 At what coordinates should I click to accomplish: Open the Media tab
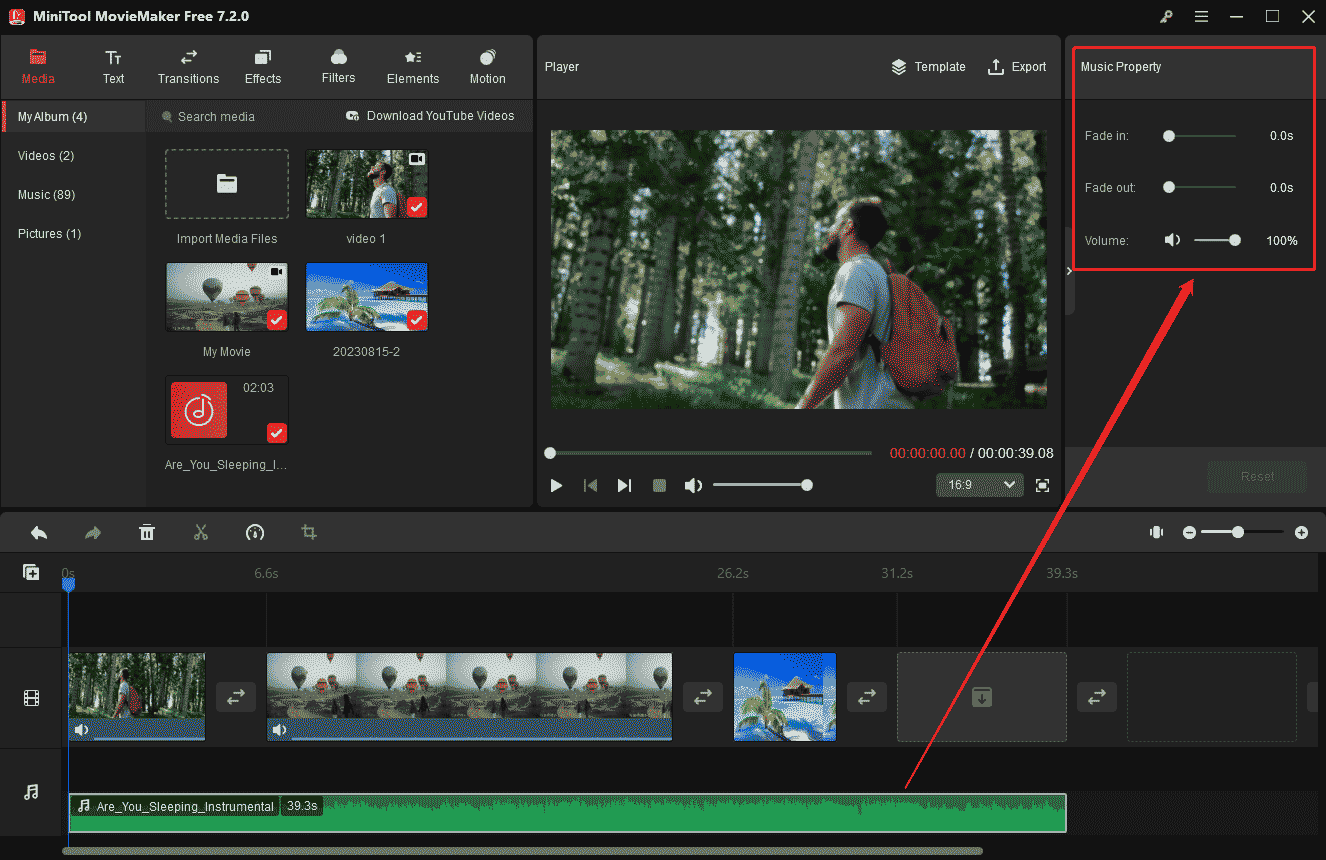pos(38,67)
